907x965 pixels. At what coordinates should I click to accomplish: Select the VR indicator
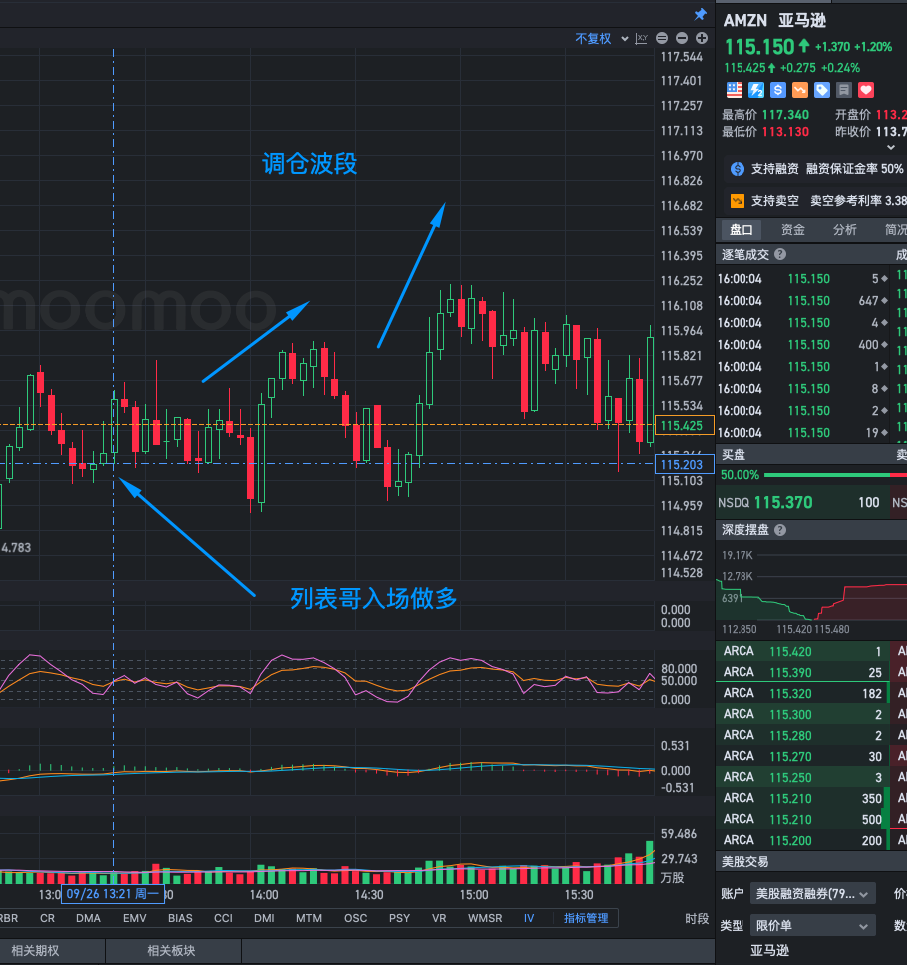439,918
